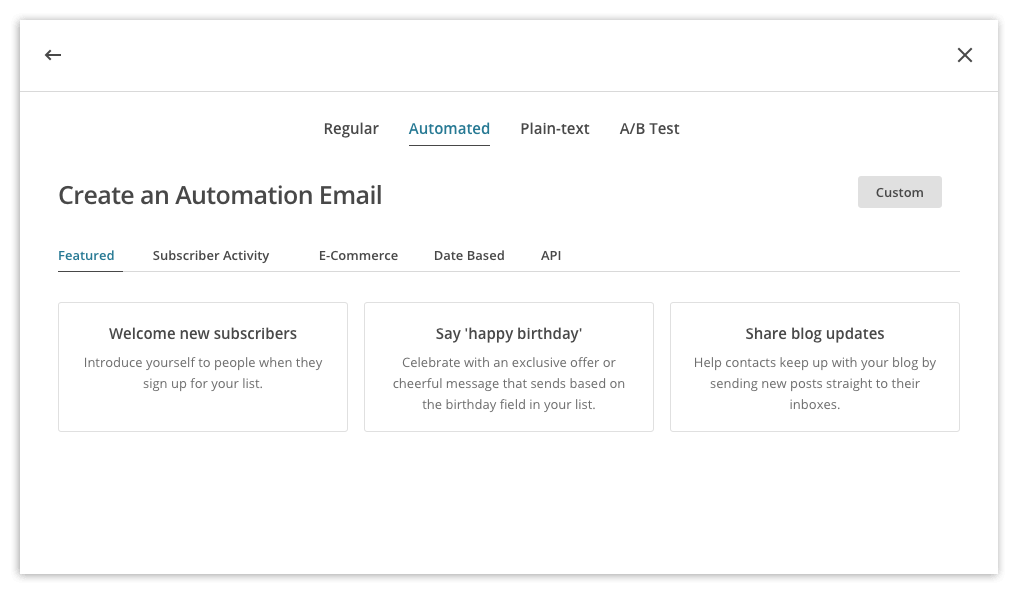The height and width of the screenshot is (594, 1018).
Task: Choose the A/B Test tab
Action: (649, 129)
